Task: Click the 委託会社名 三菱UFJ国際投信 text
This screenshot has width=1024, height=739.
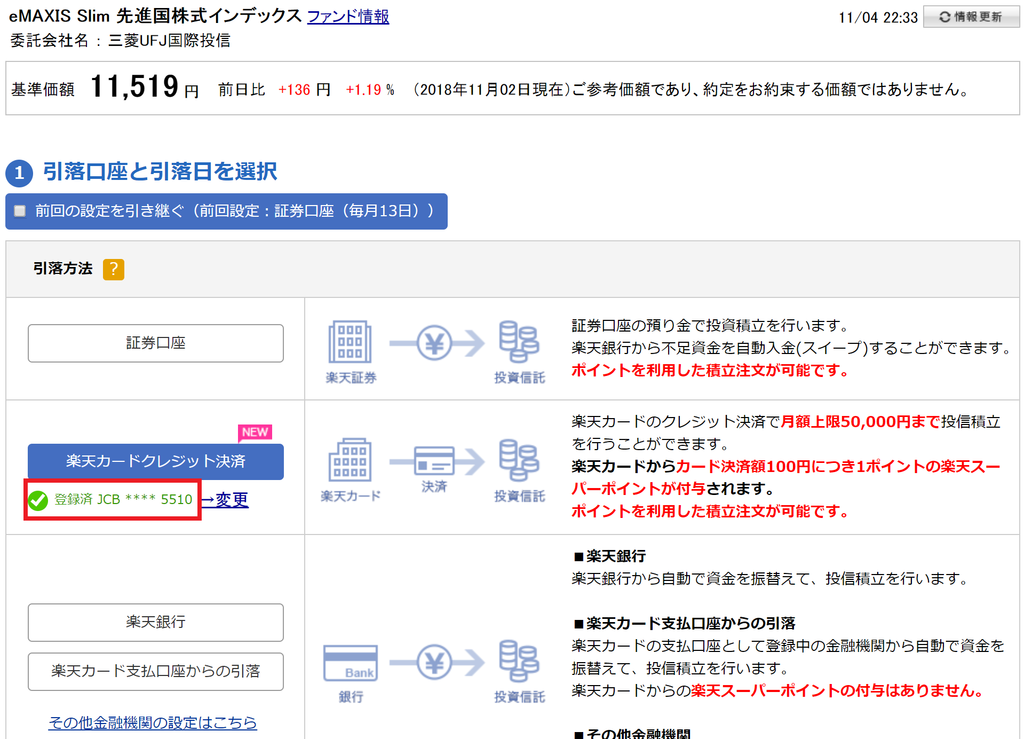Action: pyautogui.click(x=120, y=40)
